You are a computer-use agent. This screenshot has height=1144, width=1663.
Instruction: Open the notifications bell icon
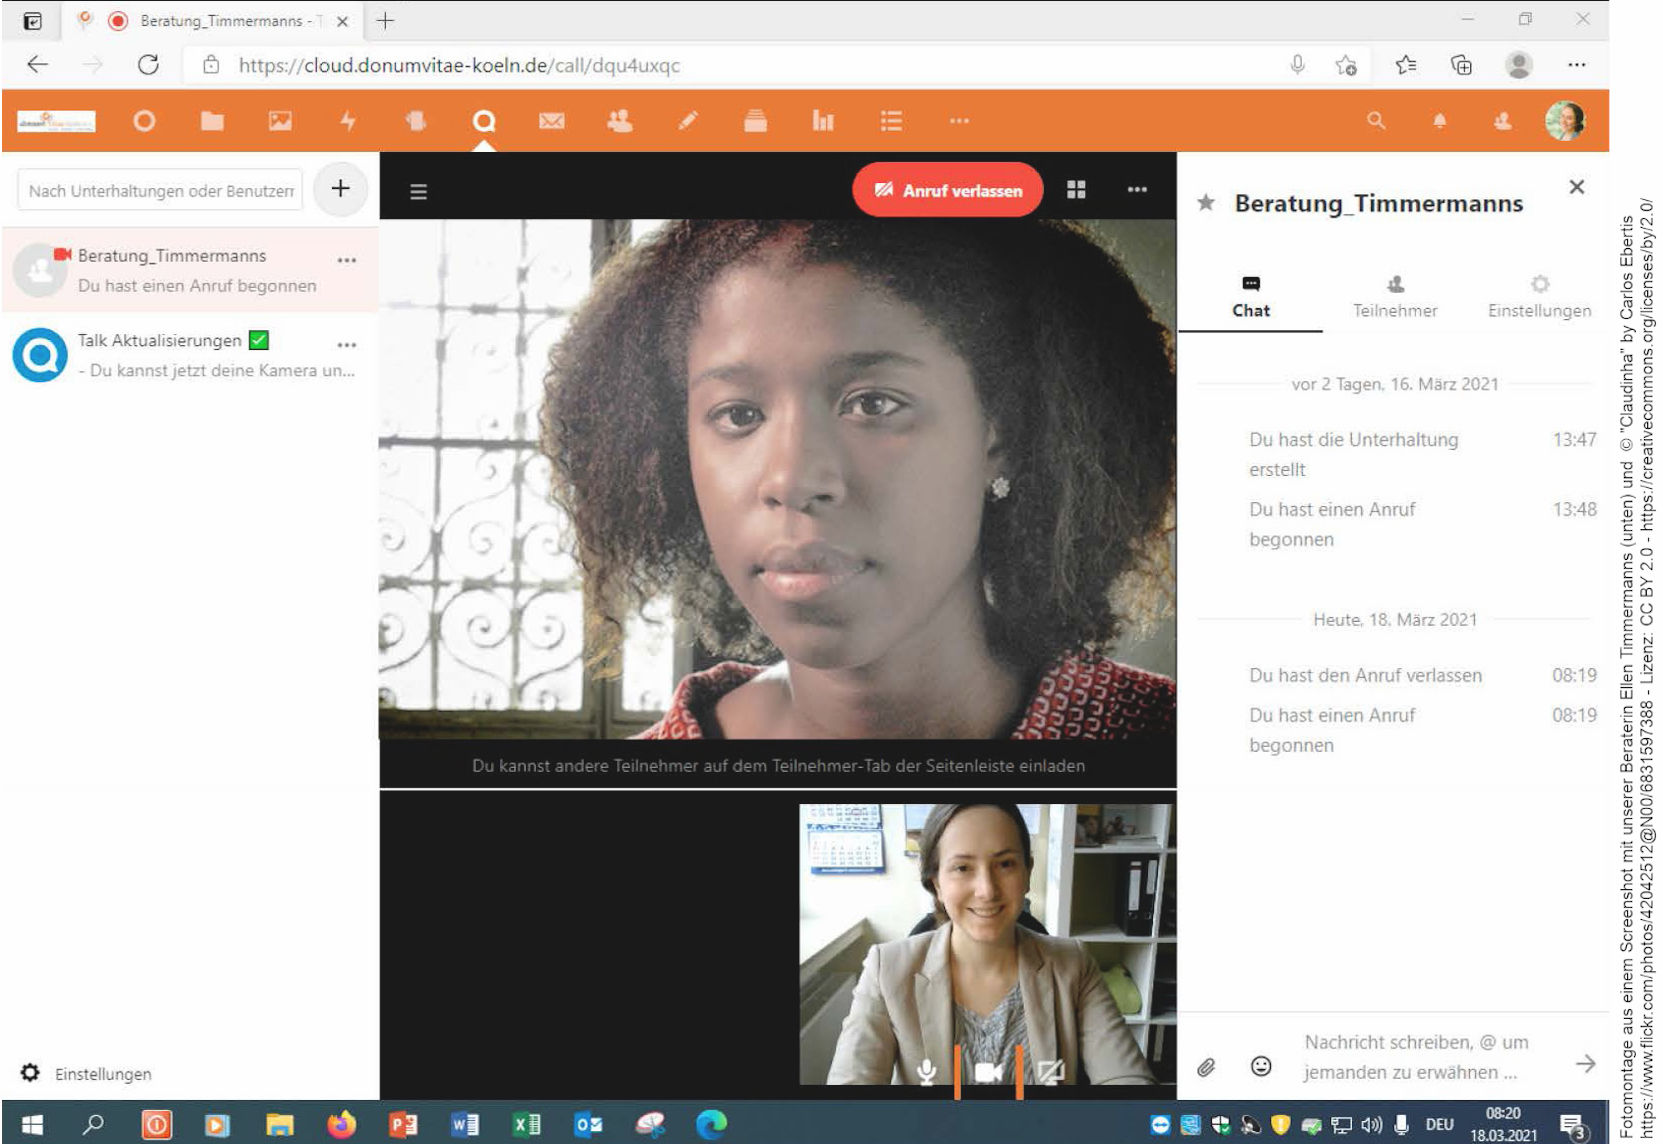1439,121
